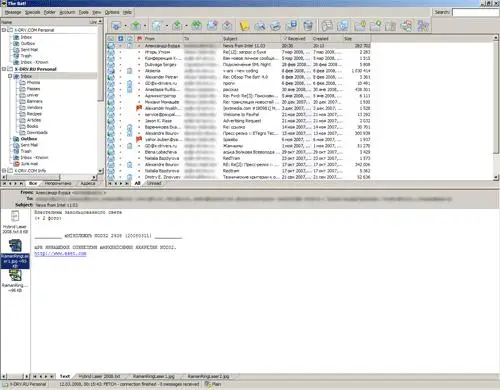Click the delete message trash icon
The image size is (500, 390).
pyautogui.click(x=308, y=26)
